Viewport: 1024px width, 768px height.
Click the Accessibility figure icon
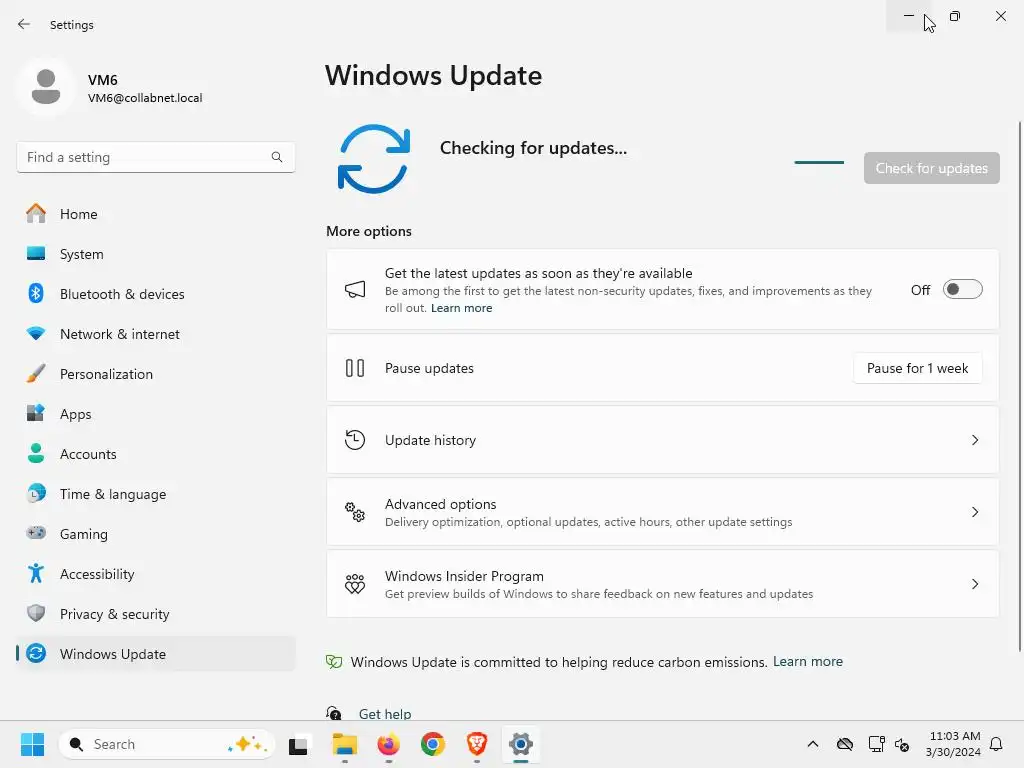click(x=36, y=573)
